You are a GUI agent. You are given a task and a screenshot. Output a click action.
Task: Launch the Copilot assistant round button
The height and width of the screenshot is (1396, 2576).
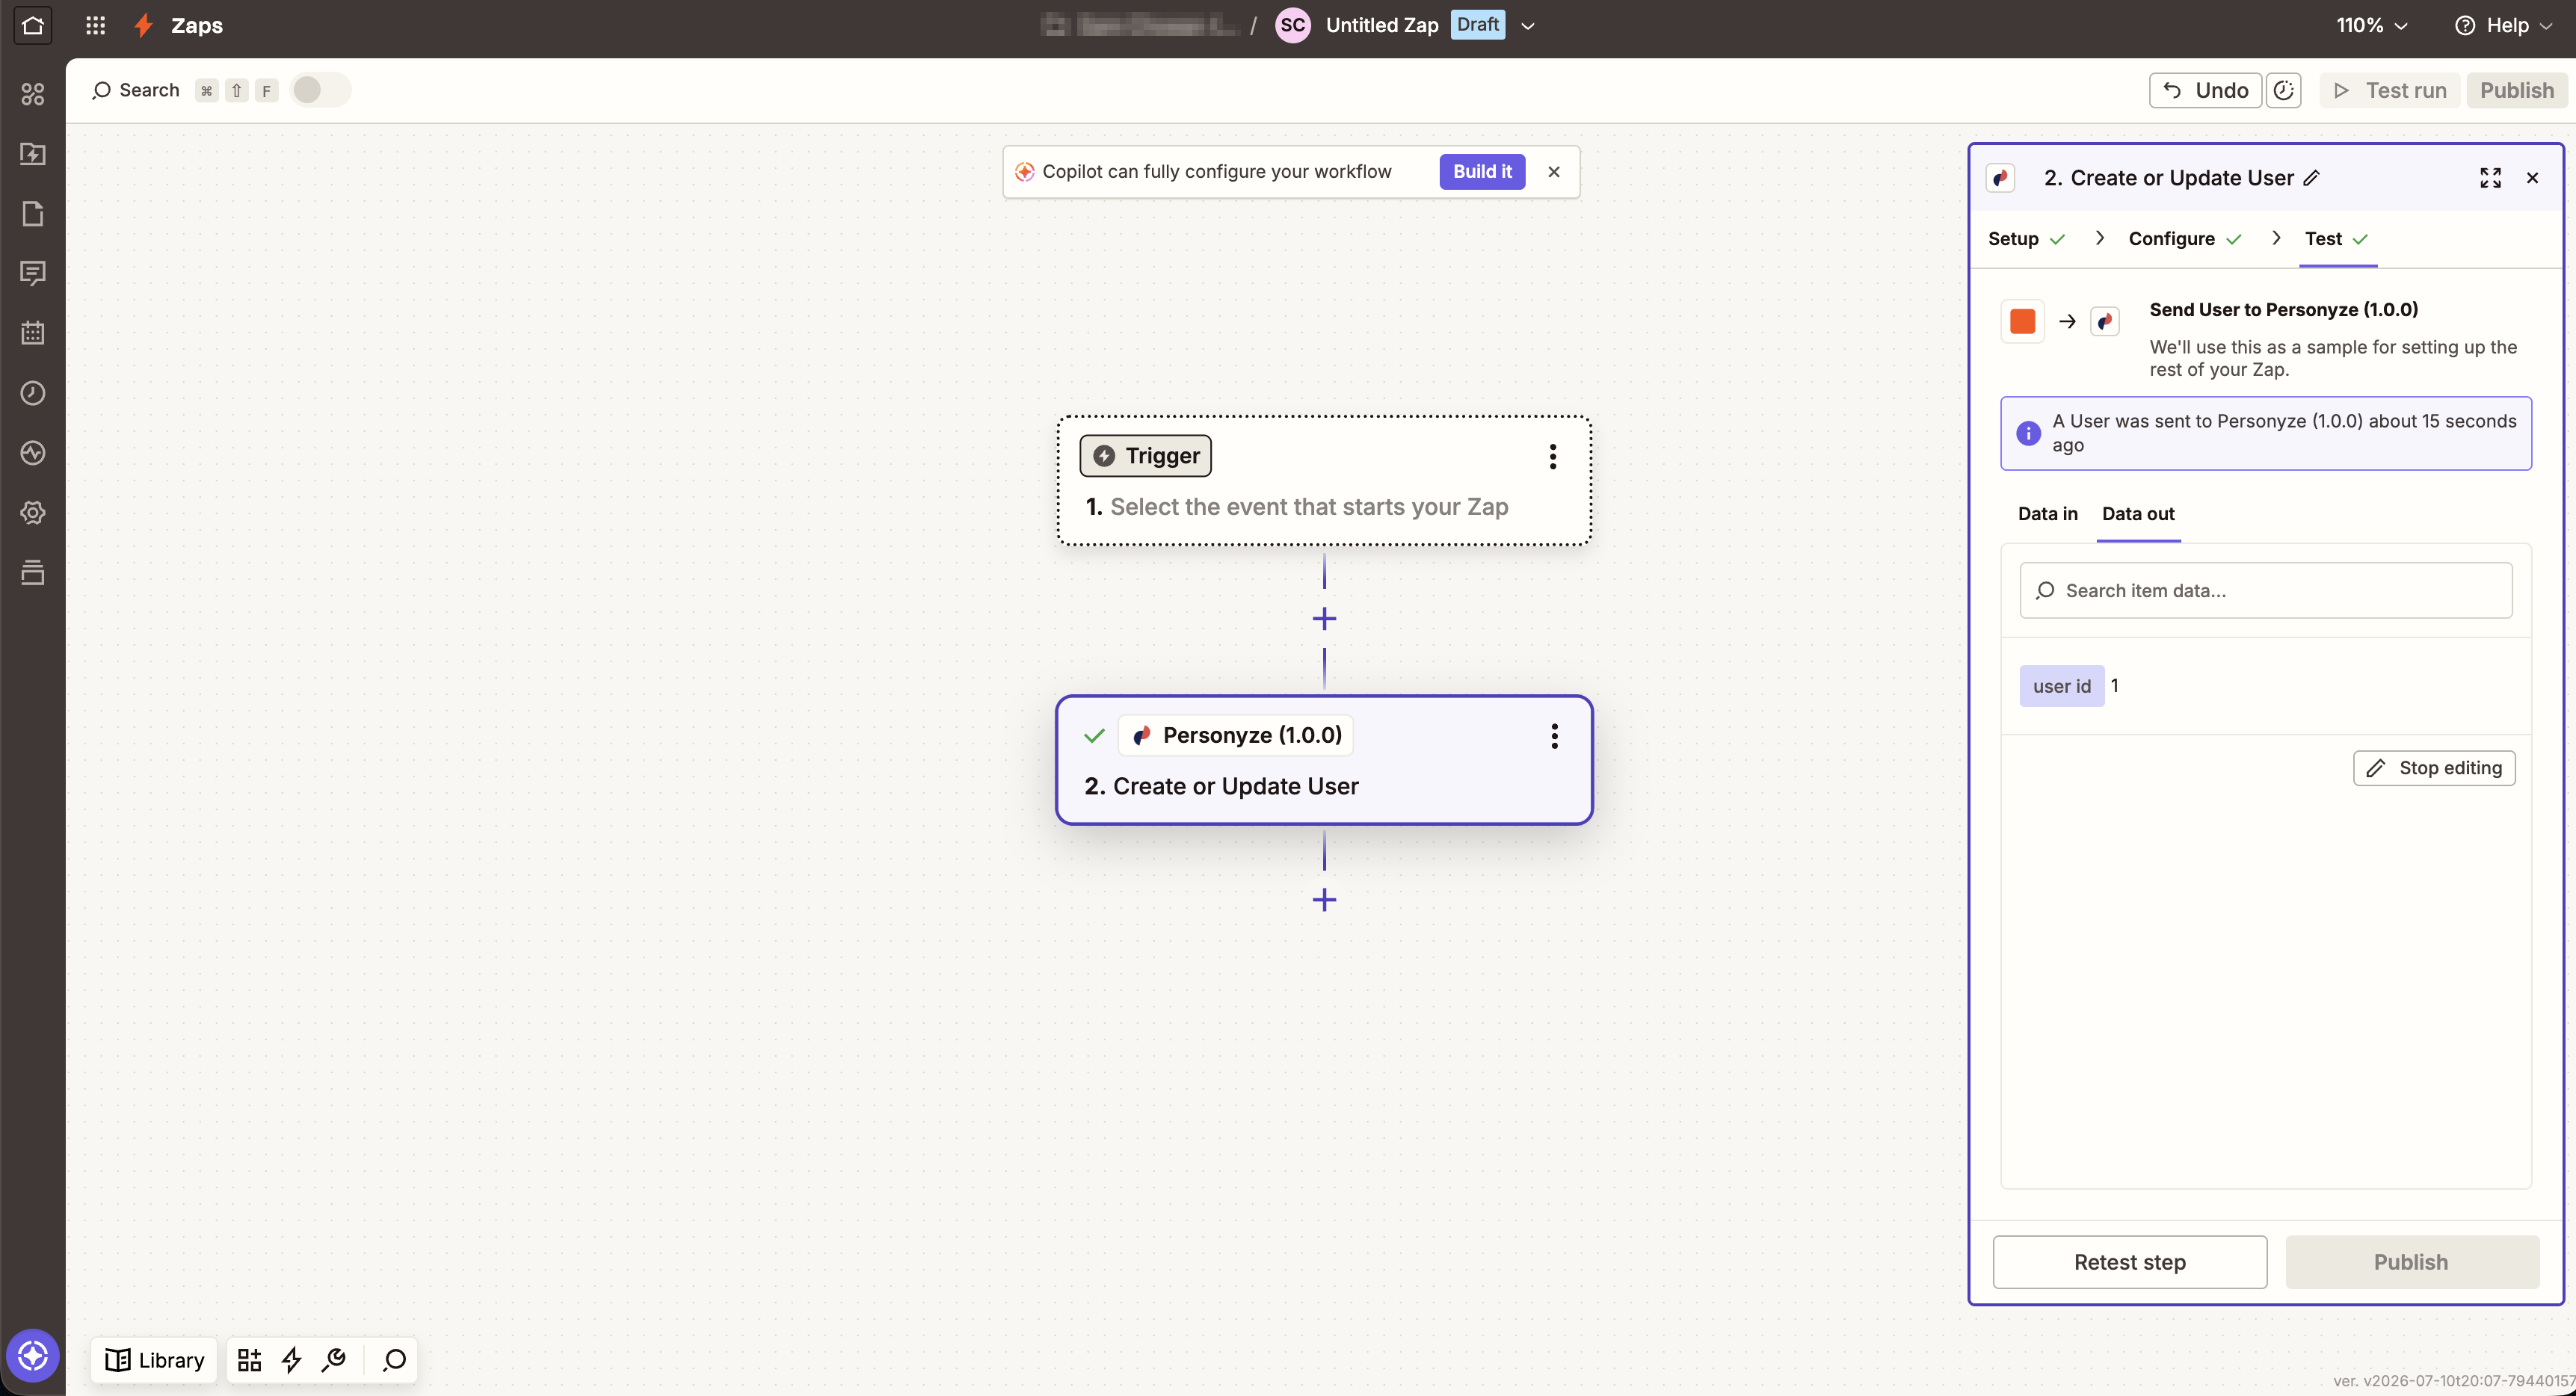pyautogui.click(x=32, y=1356)
